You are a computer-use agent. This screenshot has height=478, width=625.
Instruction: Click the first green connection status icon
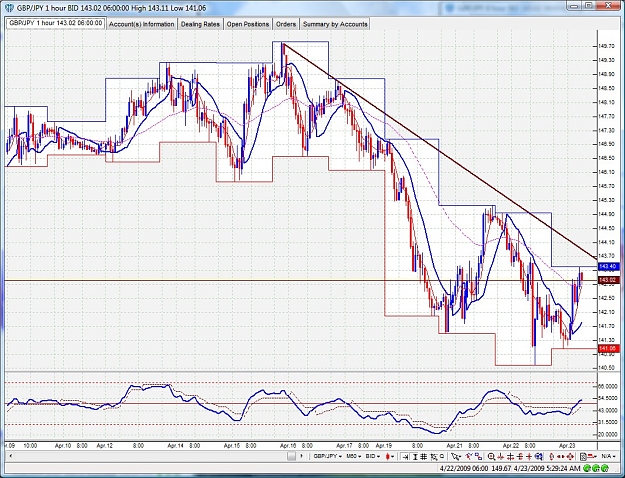pos(587,468)
